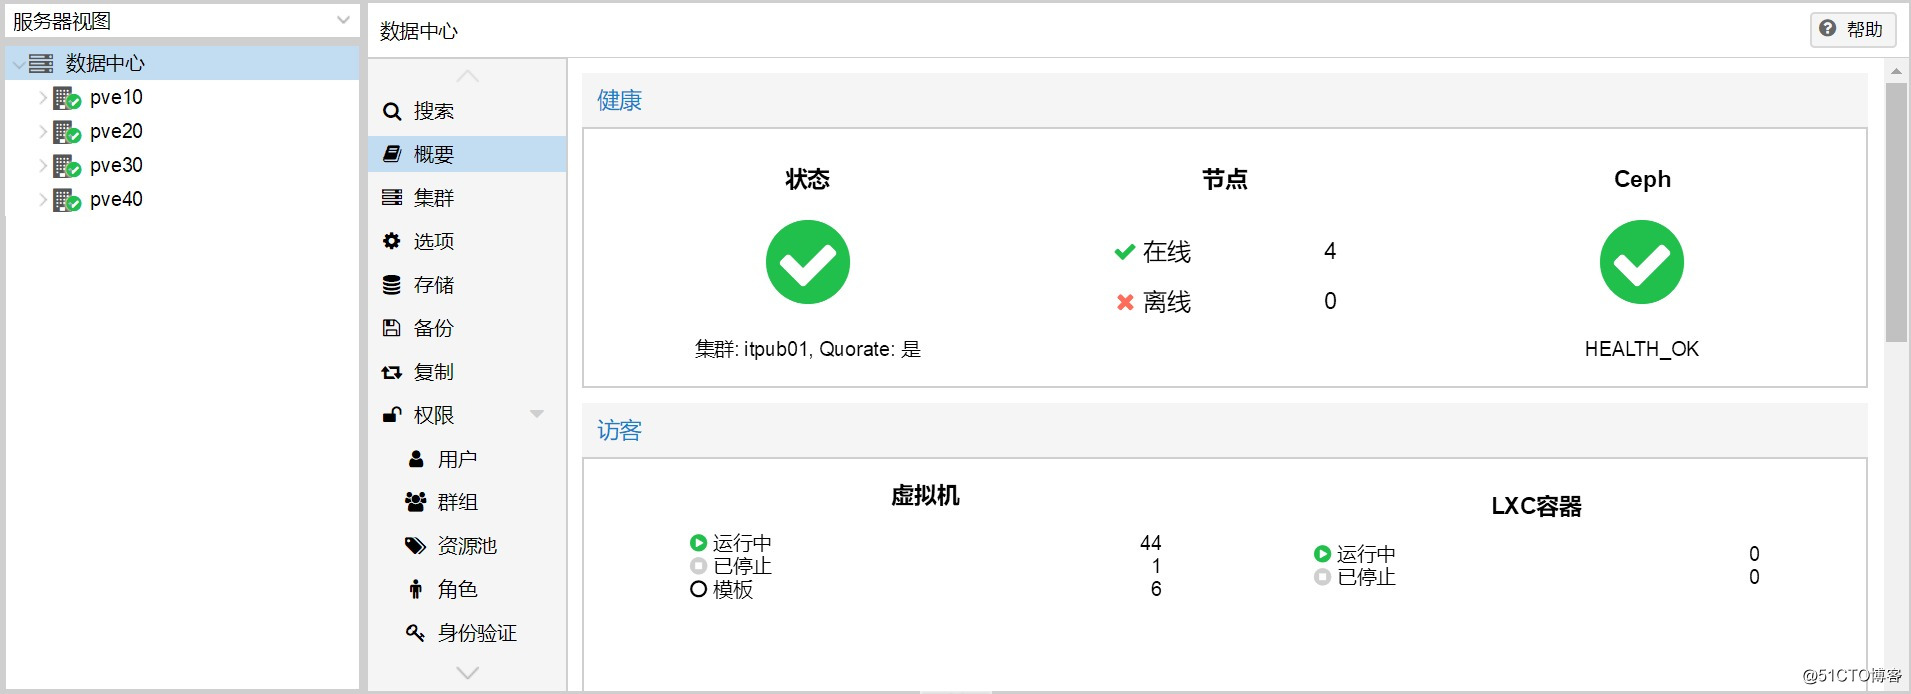The image size is (1911, 694).
Task: Open the 角色 roles menu item
Action: tap(457, 589)
